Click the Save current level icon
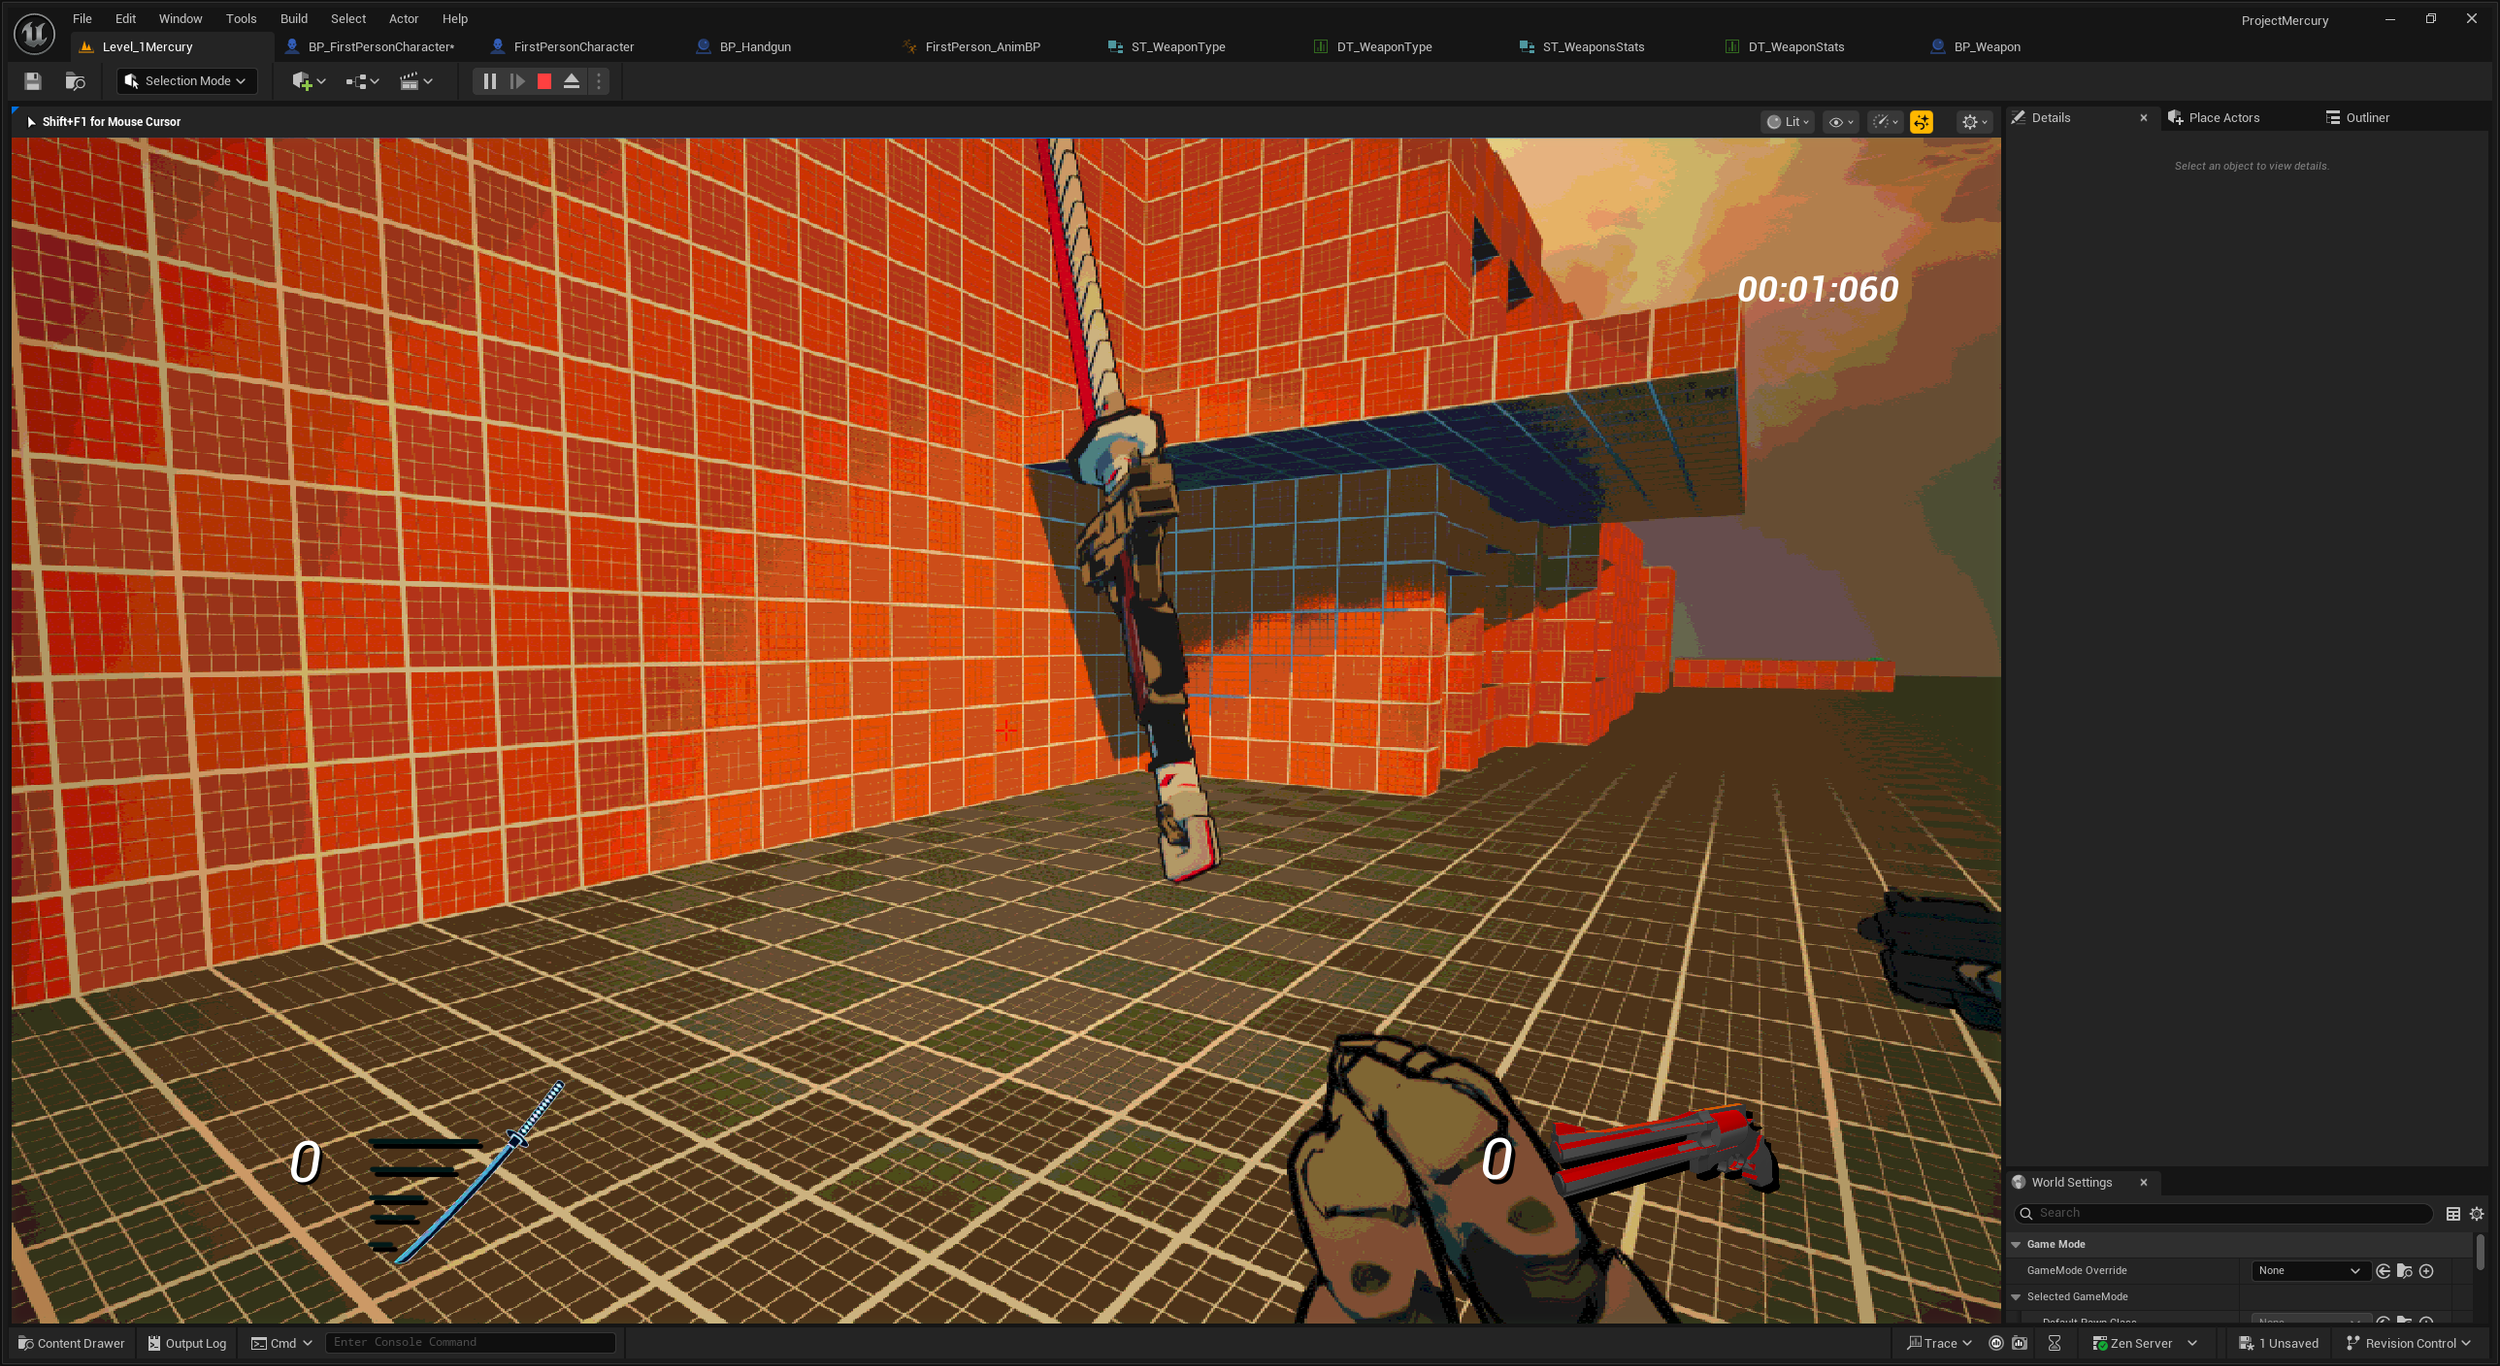The height and width of the screenshot is (1366, 2500). 33,81
